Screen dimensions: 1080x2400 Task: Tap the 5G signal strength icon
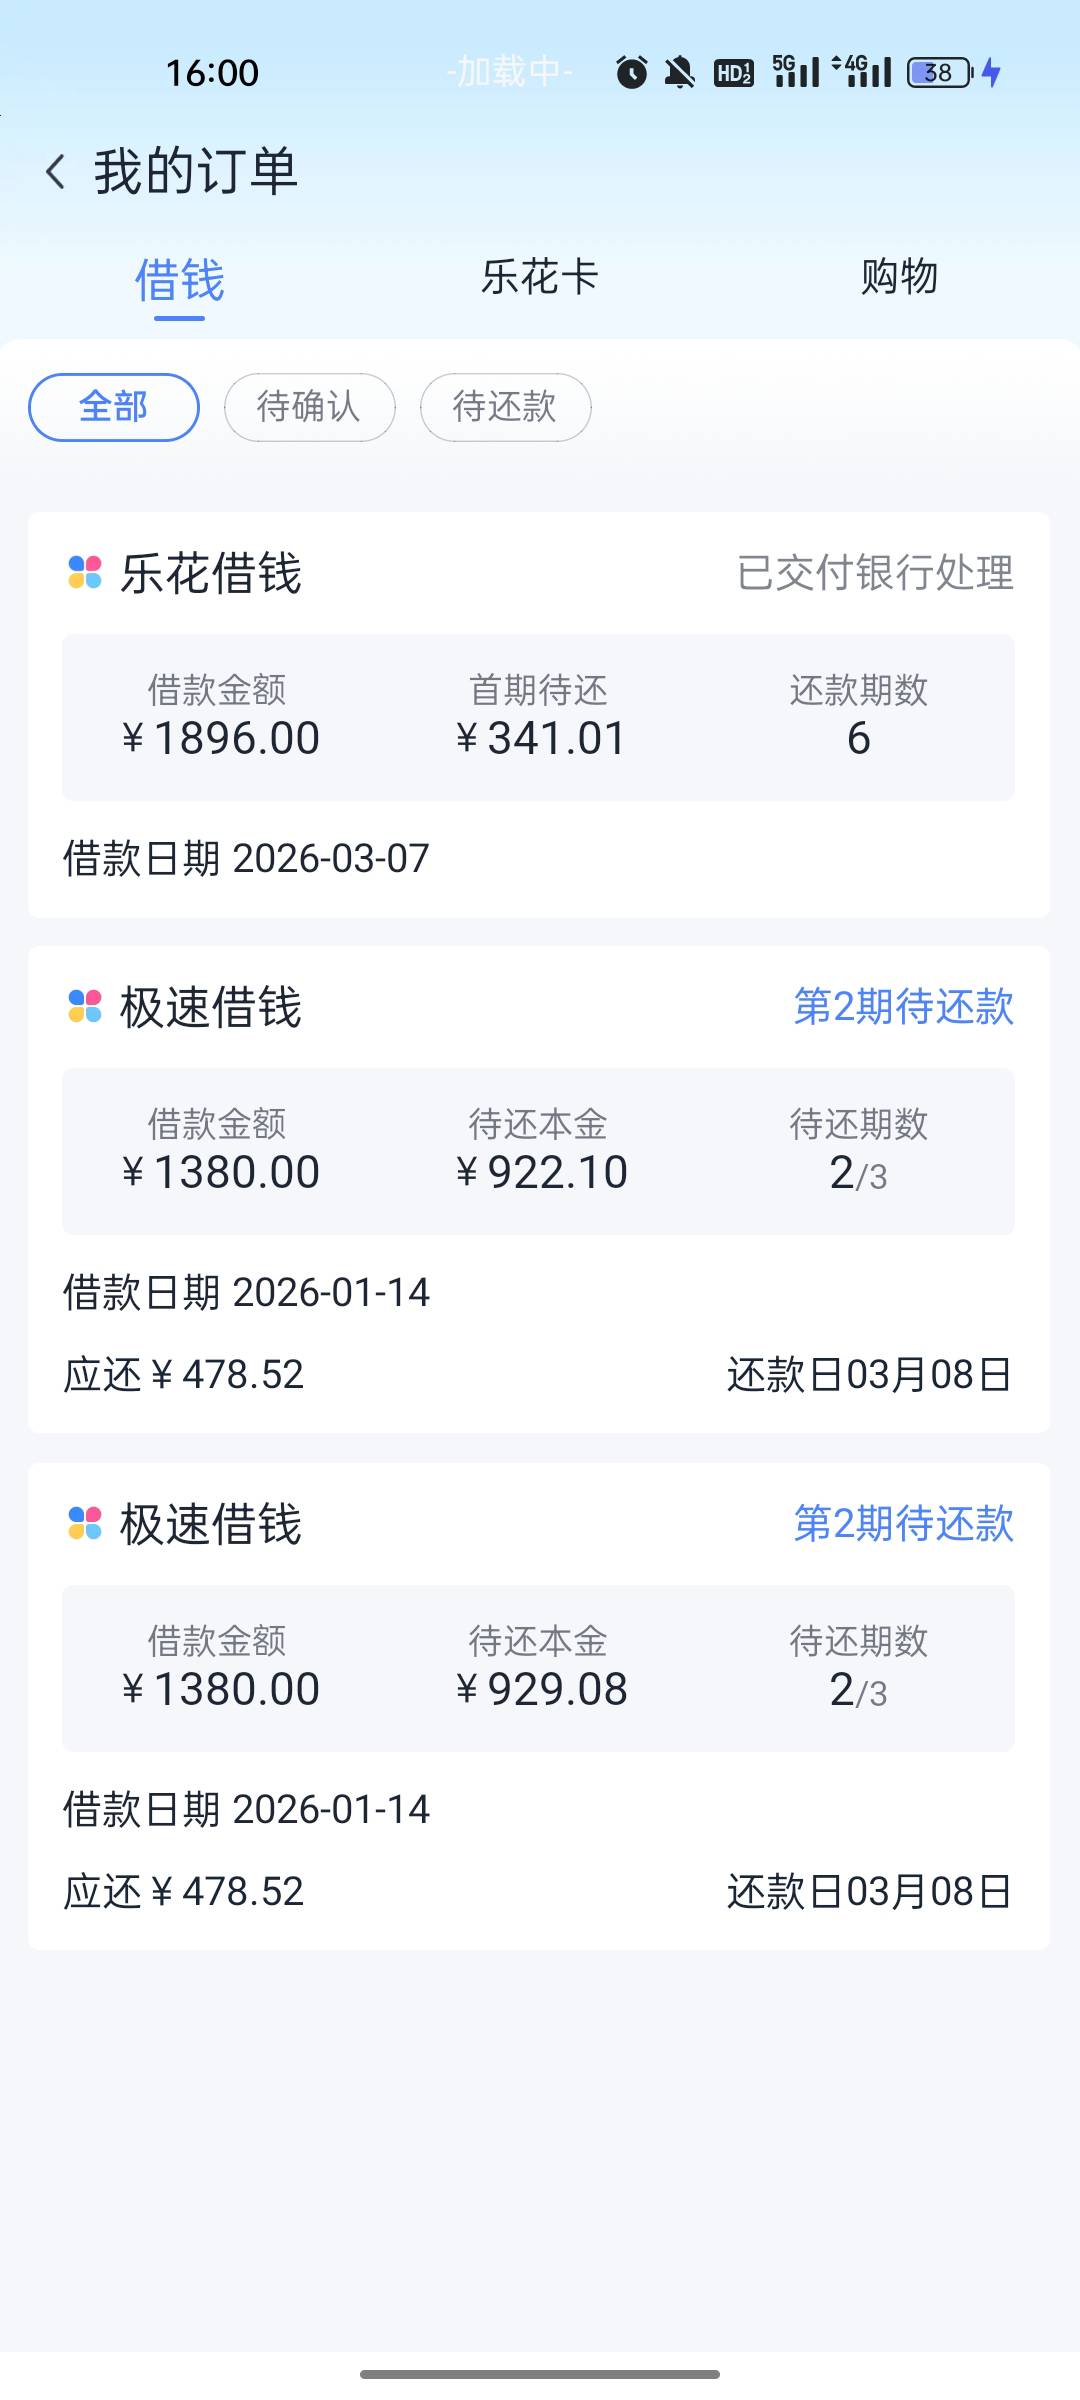click(x=796, y=72)
